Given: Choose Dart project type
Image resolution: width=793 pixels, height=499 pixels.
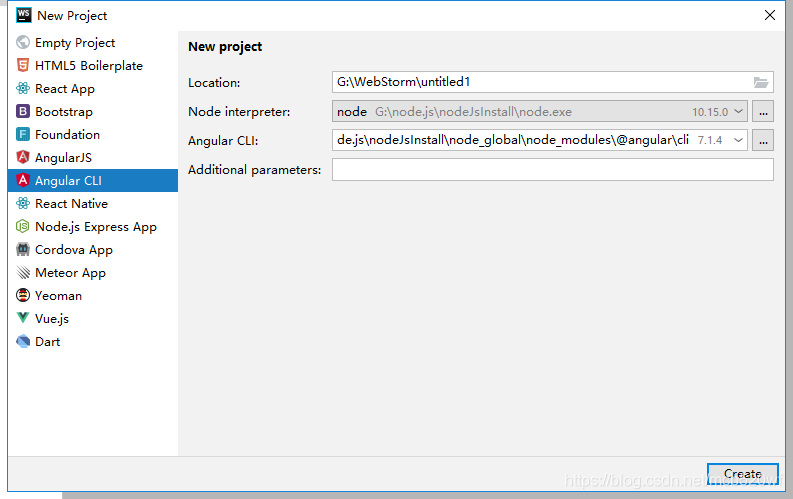Looking at the screenshot, I should (93, 341).
